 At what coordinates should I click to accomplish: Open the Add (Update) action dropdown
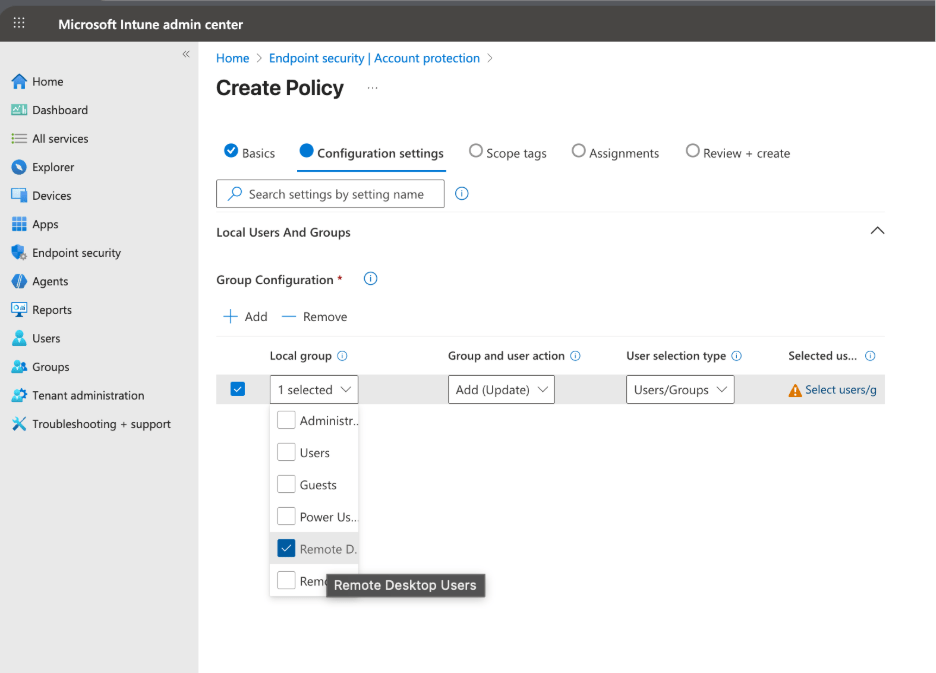[x=501, y=389]
